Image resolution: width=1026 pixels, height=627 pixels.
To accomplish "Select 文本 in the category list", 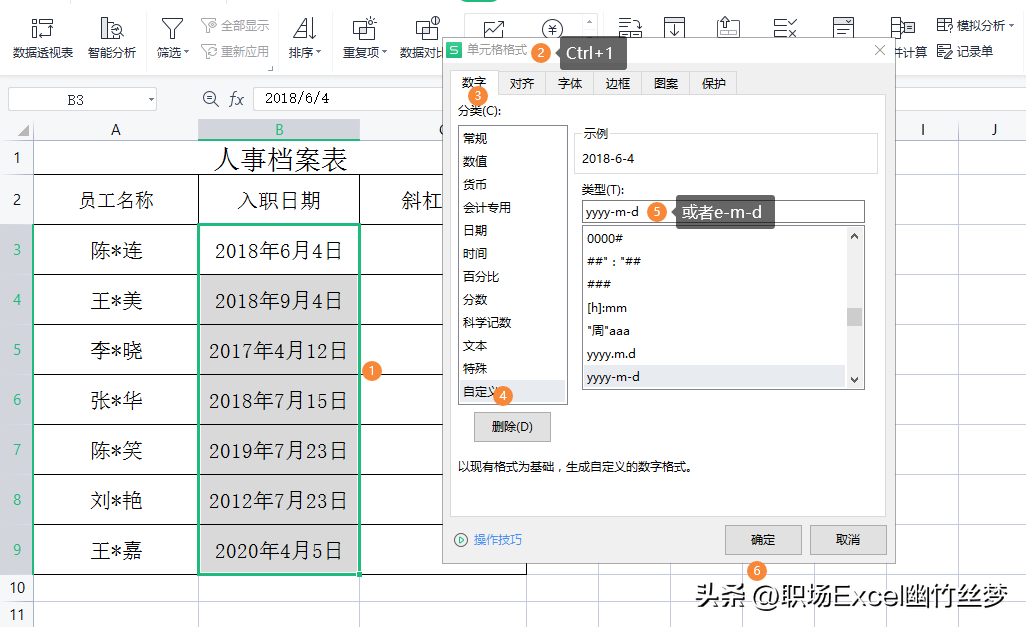I will (512, 346).
